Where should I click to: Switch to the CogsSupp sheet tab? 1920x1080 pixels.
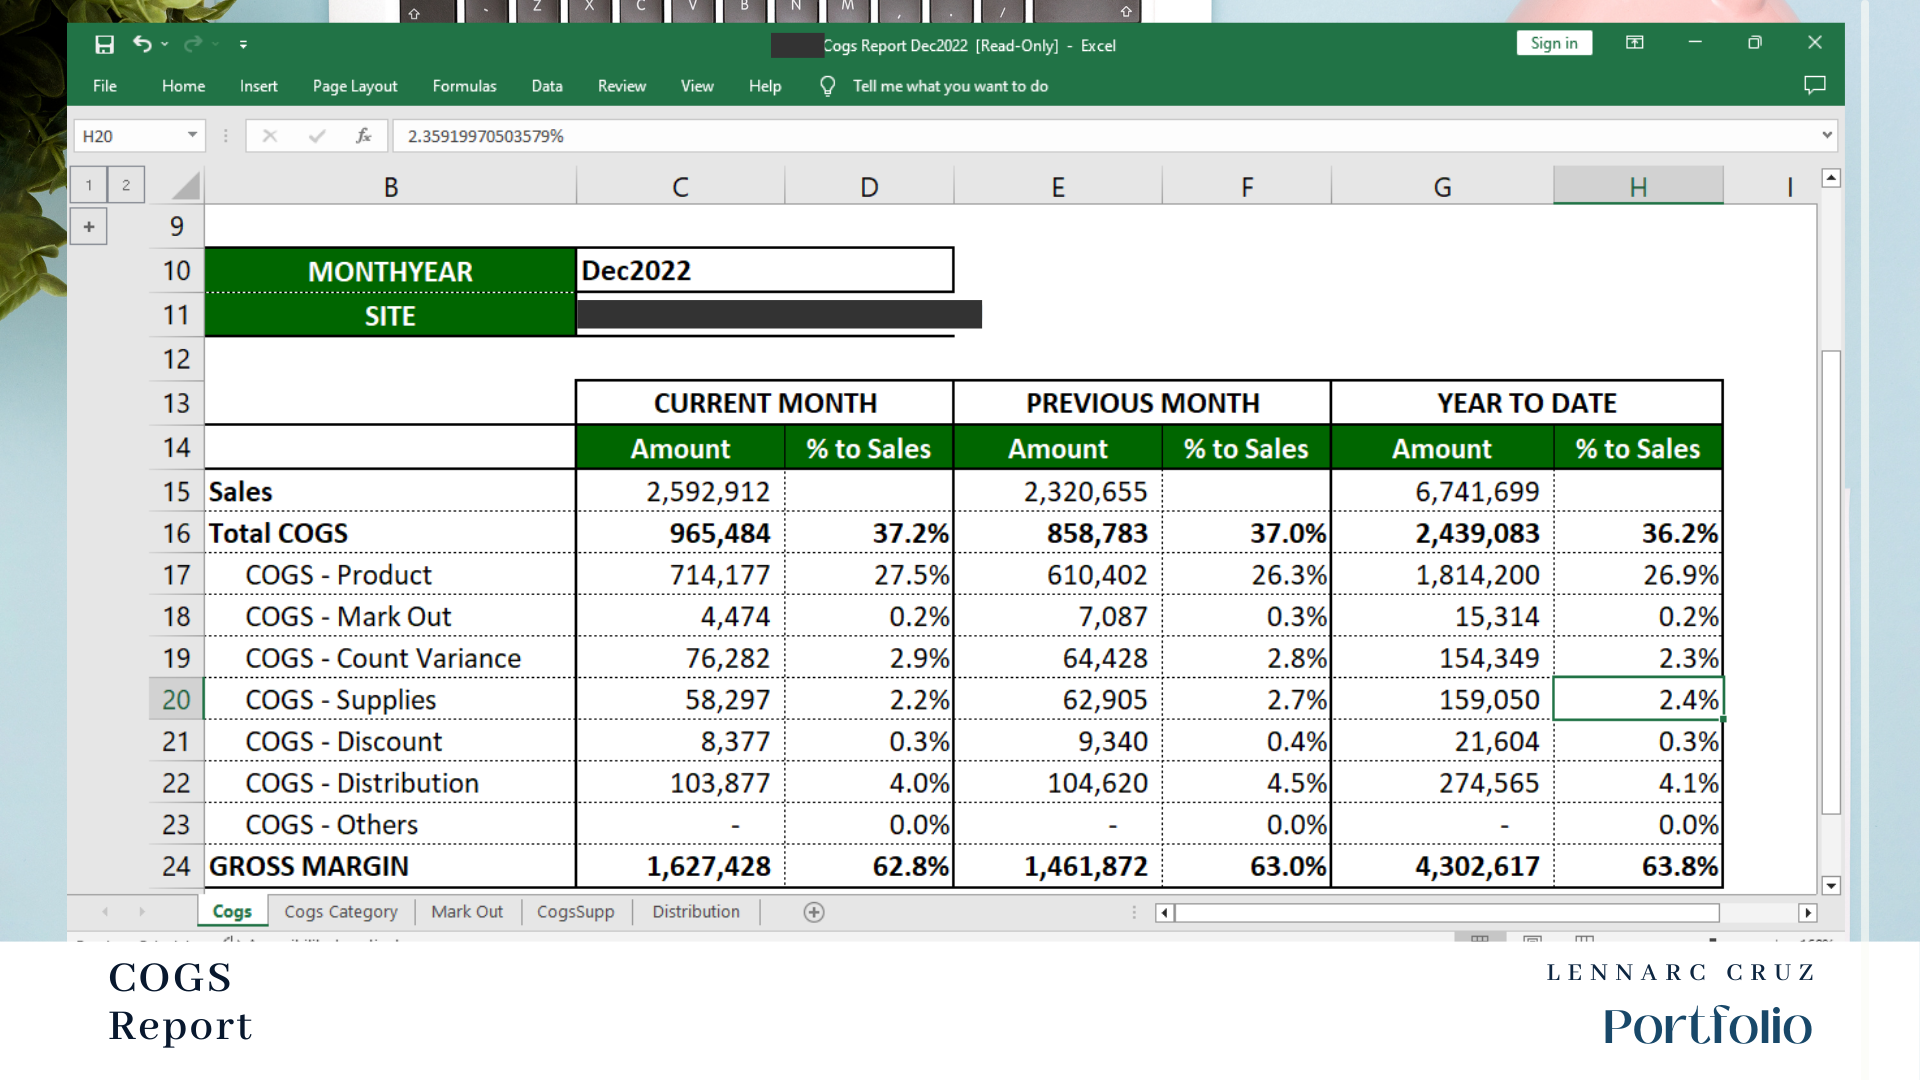tap(576, 911)
